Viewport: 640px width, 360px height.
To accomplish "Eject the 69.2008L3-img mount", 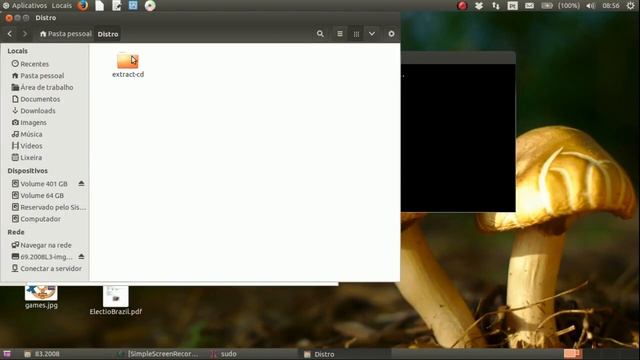I will (x=81, y=257).
